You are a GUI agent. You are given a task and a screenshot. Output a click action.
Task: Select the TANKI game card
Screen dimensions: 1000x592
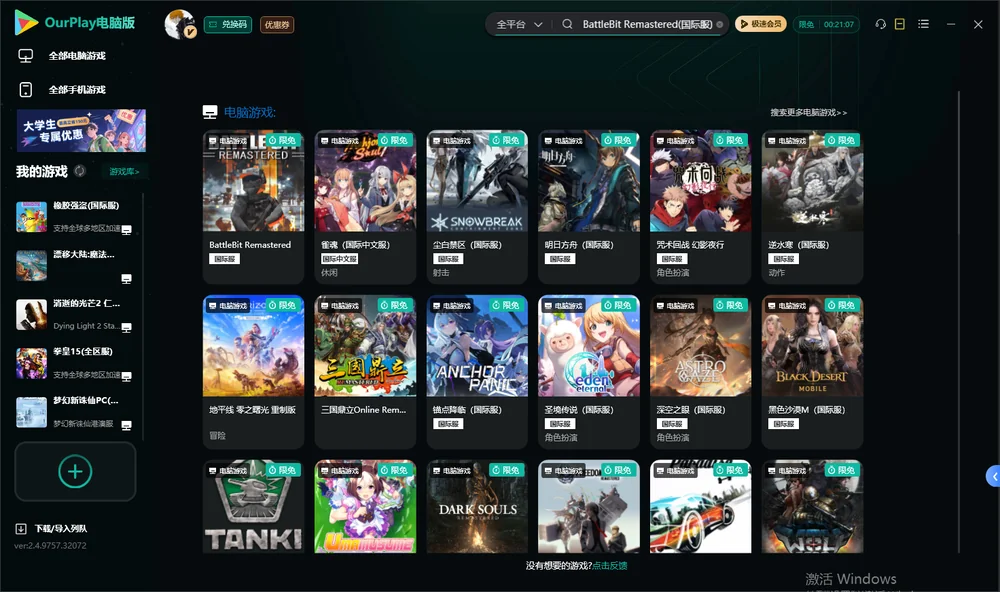click(x=253, y=507)
